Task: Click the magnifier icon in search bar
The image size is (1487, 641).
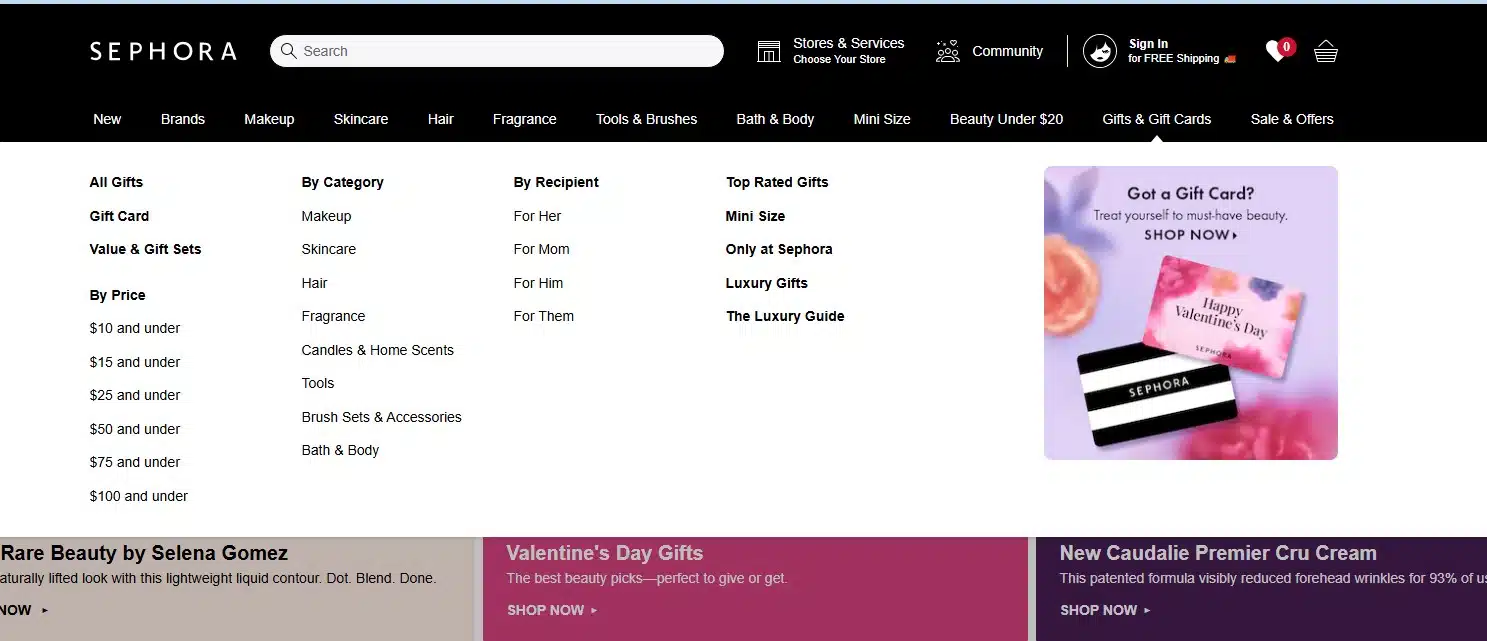Action: point(289,51)
